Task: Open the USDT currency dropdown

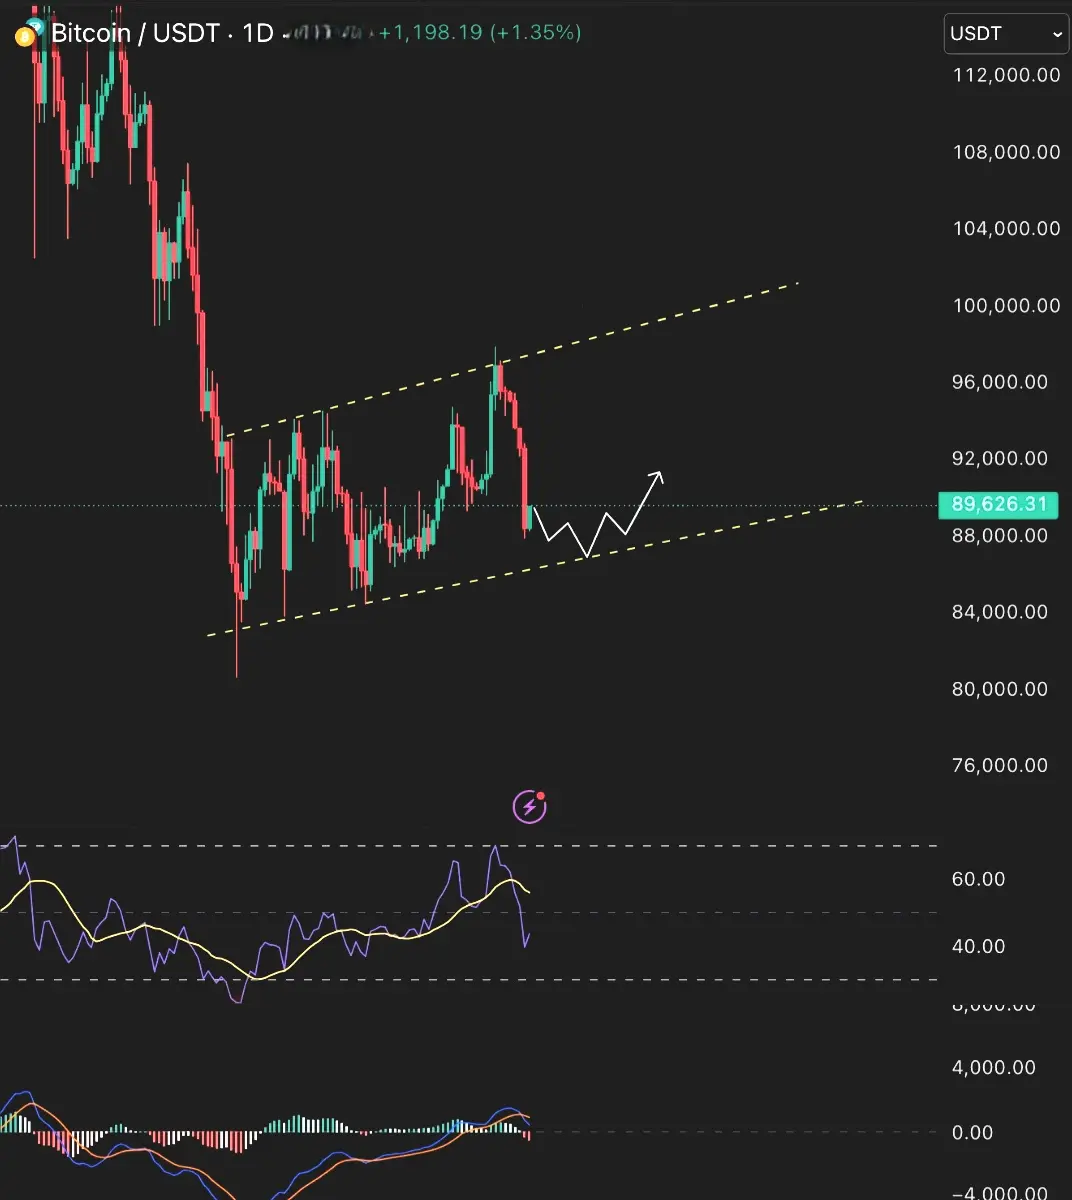Action: 1007,34
